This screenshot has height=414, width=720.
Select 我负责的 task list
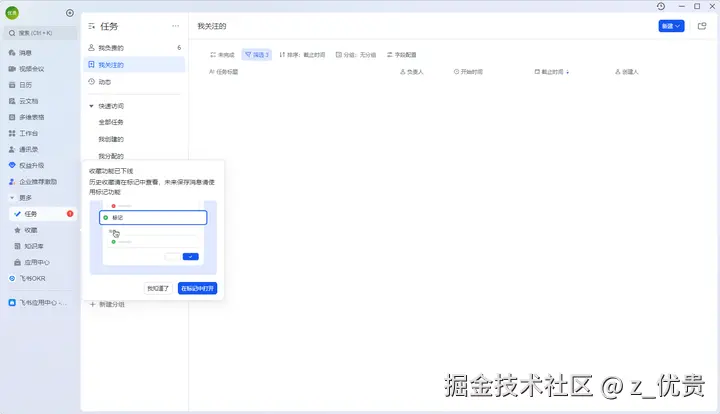[134, 48]
